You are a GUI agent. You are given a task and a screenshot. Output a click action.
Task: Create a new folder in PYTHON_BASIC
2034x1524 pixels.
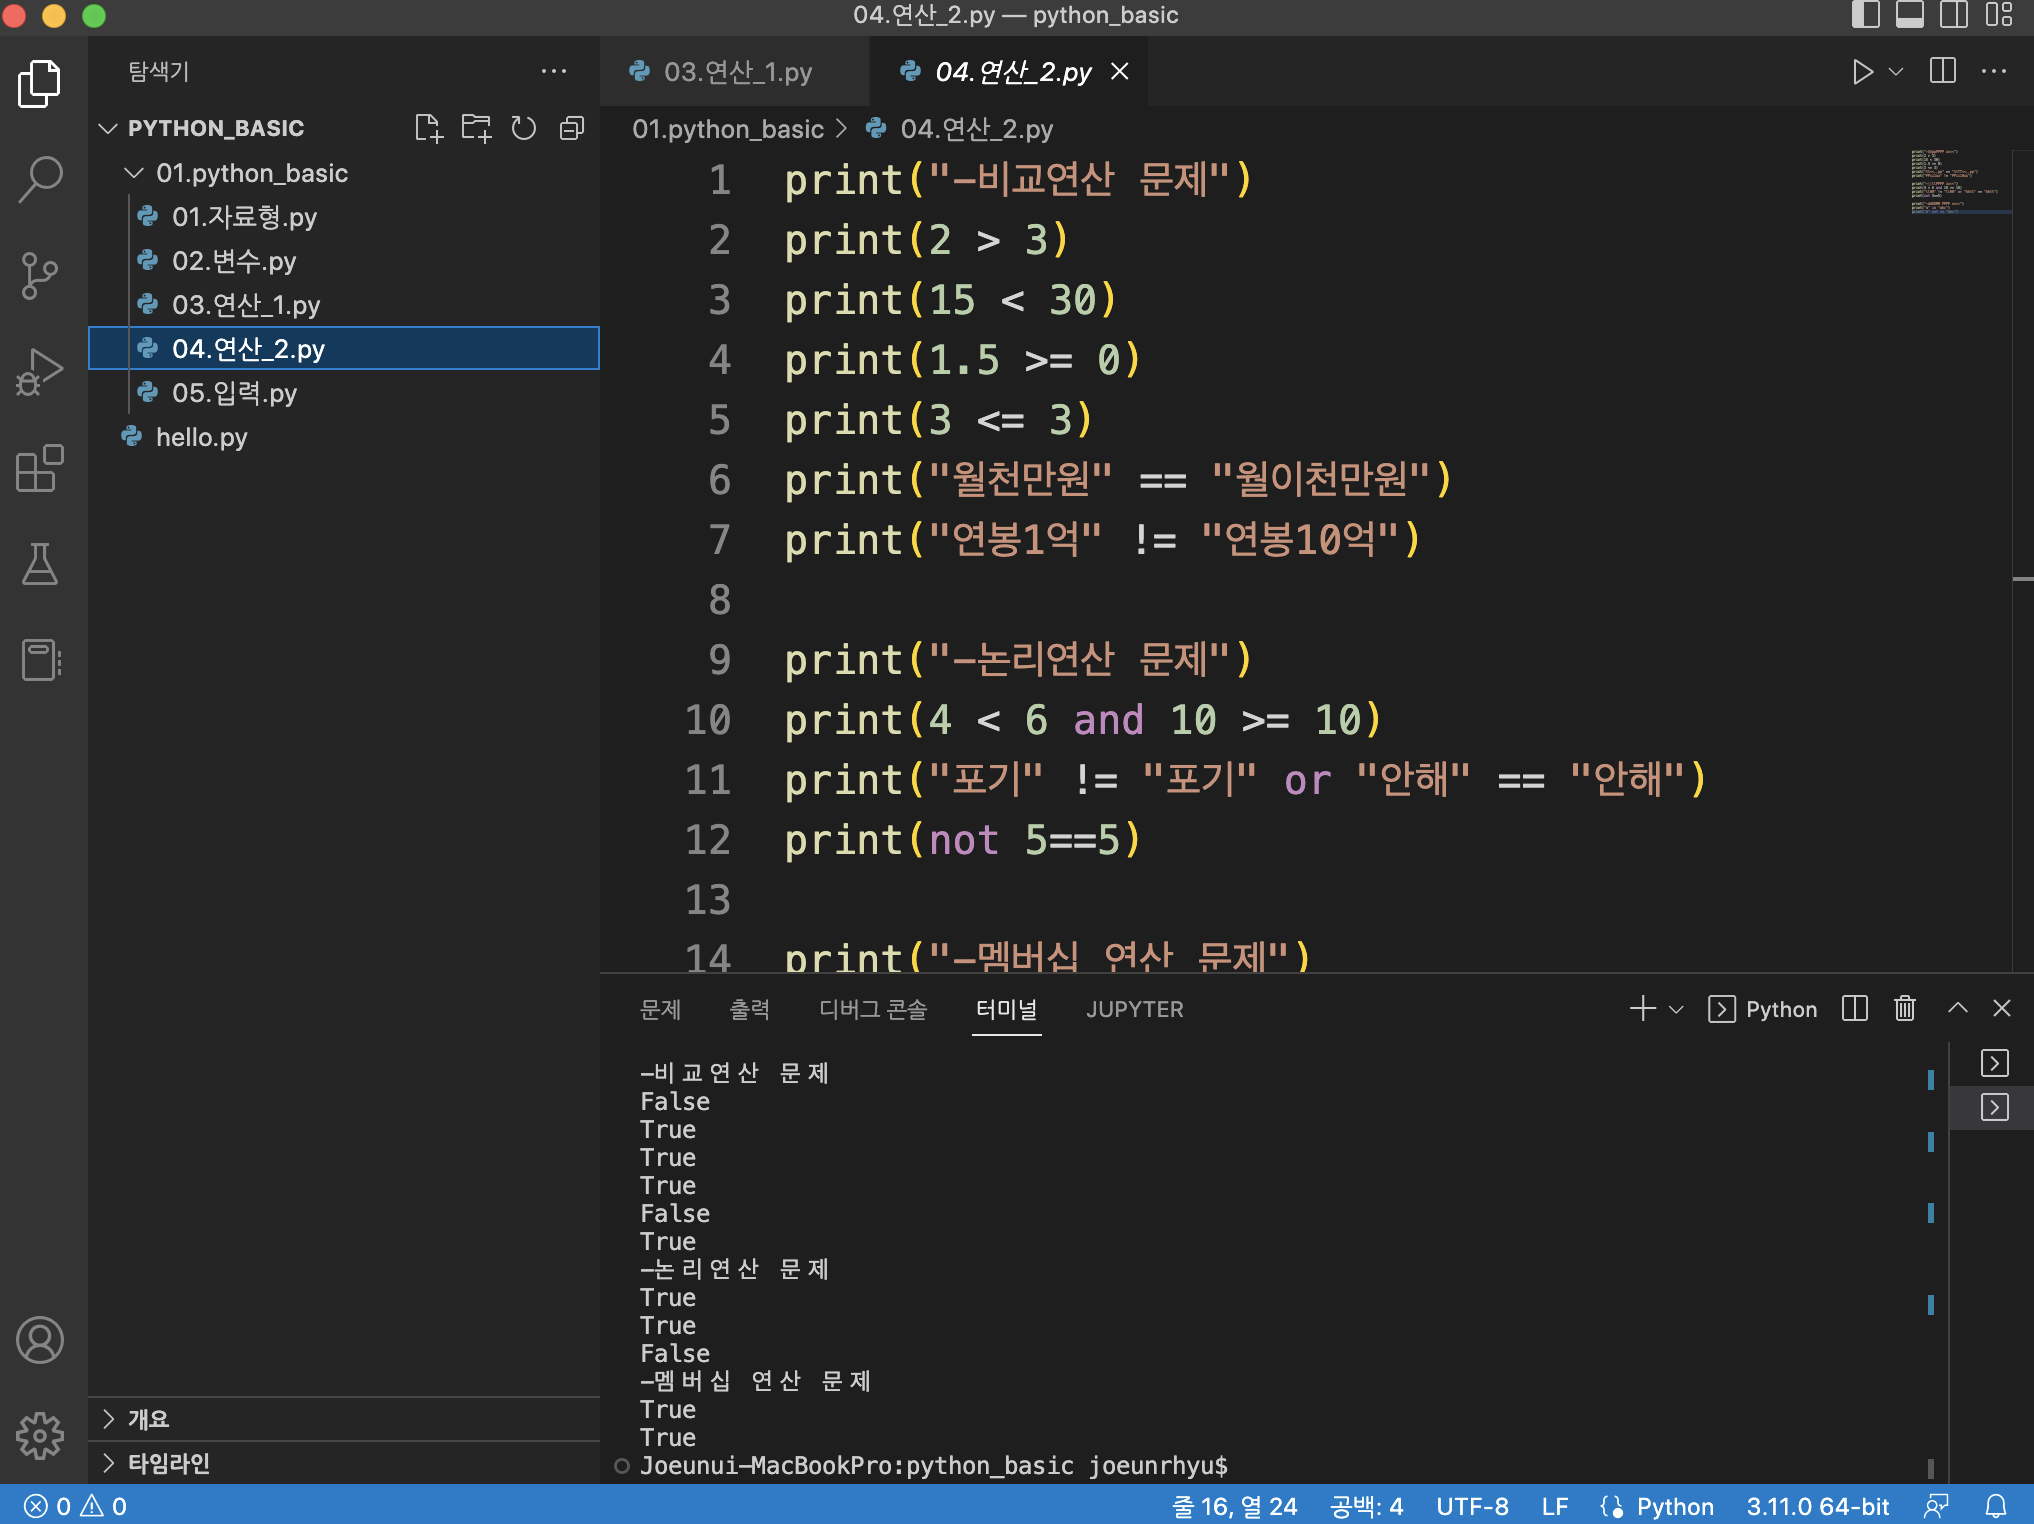[x=476, y=128]
